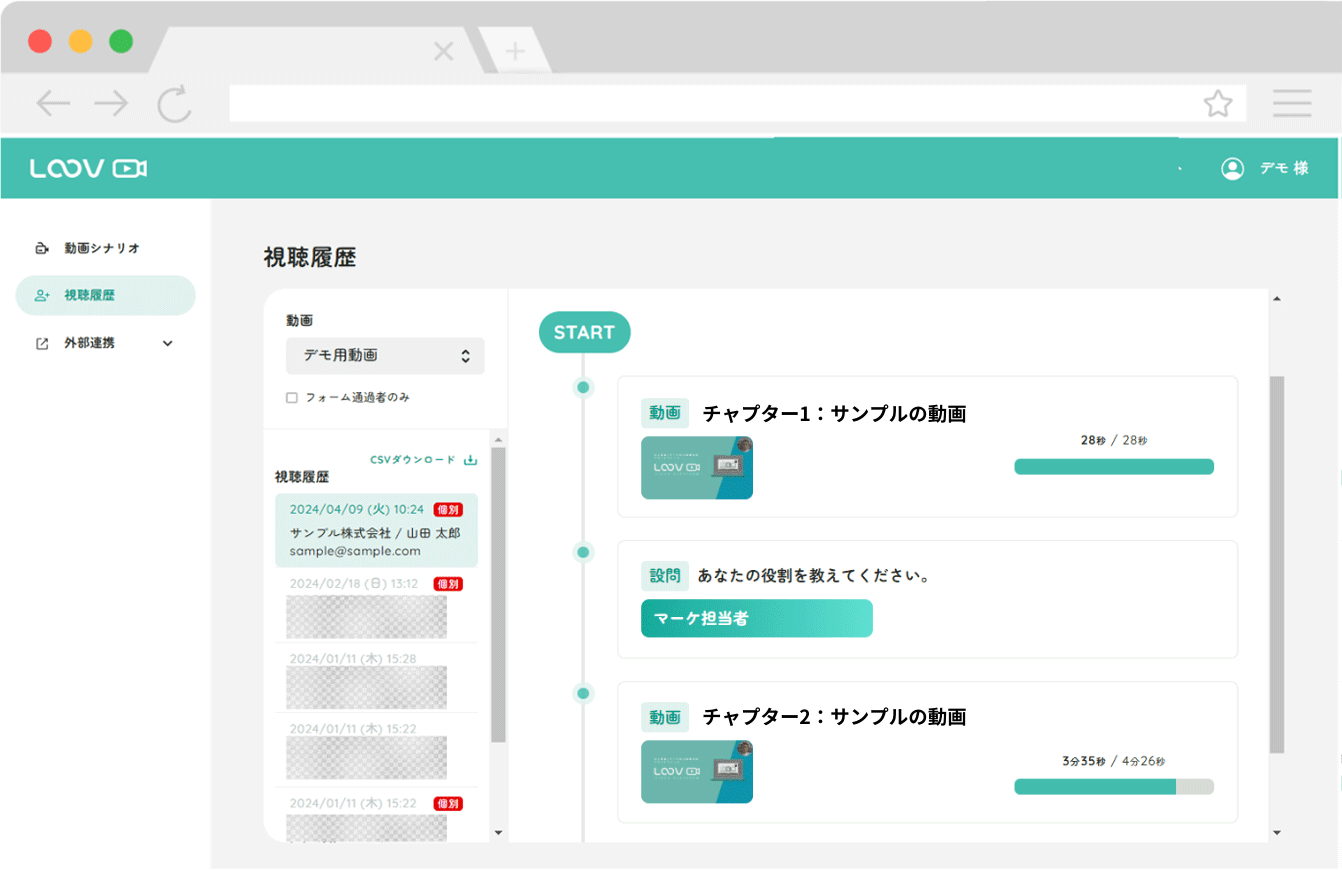Screen dimensions: 1342x871
Task: Click the チャプター2 playback progress bar
Action: pyautogui.click(x=1113, y=787)
